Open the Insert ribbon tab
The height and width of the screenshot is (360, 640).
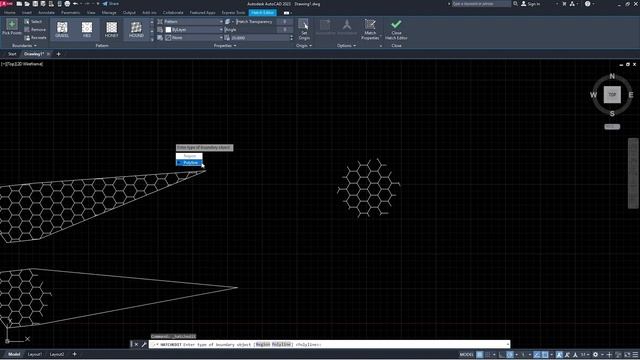tap(27, 13)
